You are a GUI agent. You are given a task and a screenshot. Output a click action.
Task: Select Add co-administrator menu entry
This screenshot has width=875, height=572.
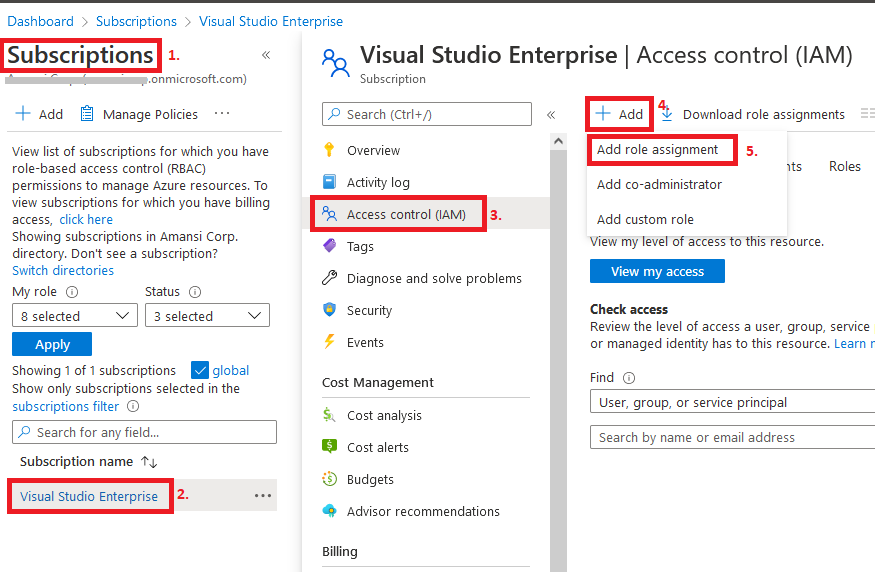tap(659, 184)
